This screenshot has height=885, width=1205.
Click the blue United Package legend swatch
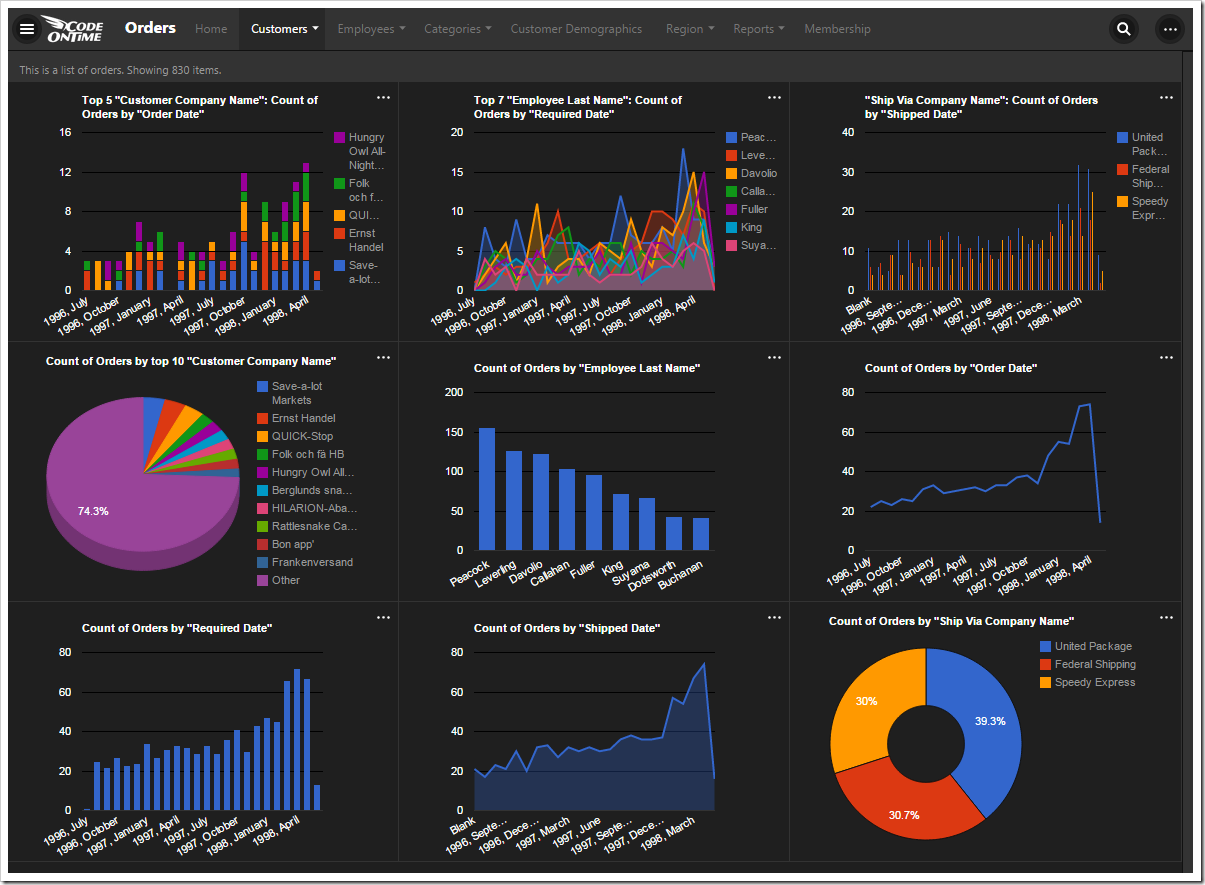[x=1046, y=646]
